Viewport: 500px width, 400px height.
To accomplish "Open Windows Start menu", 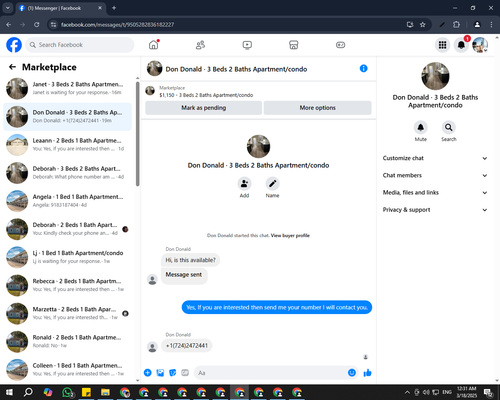I will [x=9, y=392].
